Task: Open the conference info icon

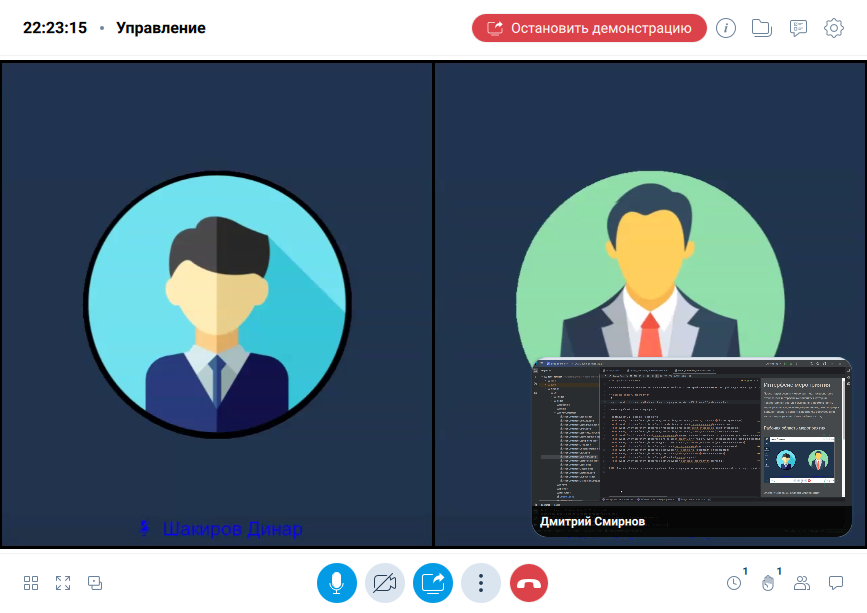Action: tap(726, 28)
